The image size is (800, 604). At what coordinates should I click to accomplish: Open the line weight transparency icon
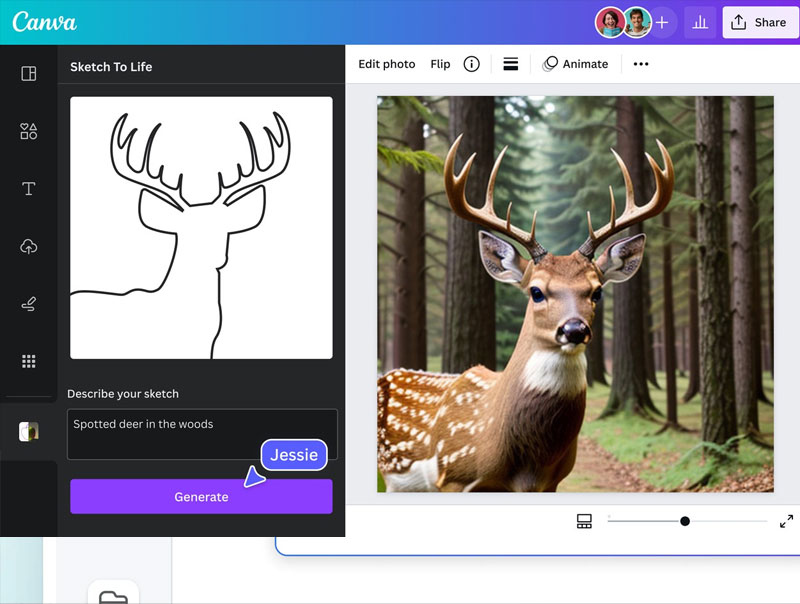511,64
